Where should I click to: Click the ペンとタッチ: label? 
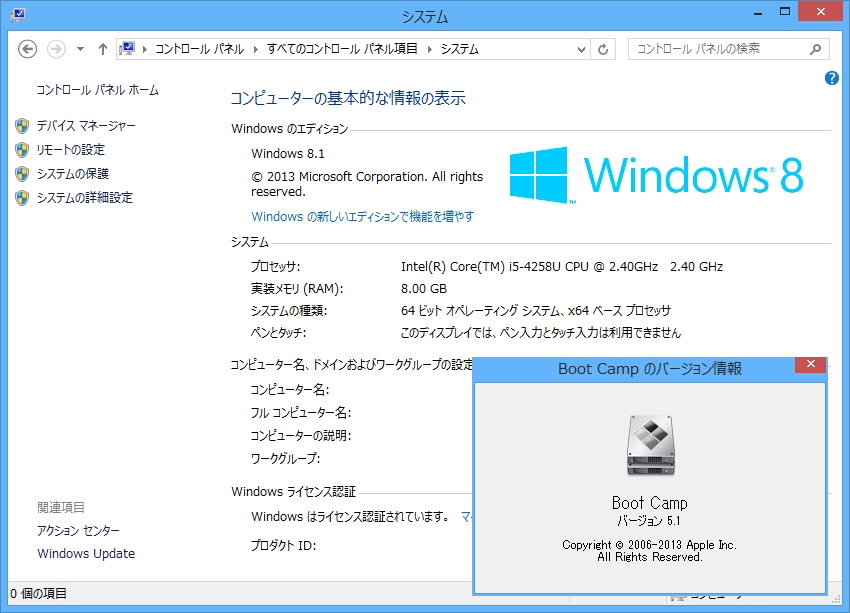pyautogui.click(x=278, y=332)
